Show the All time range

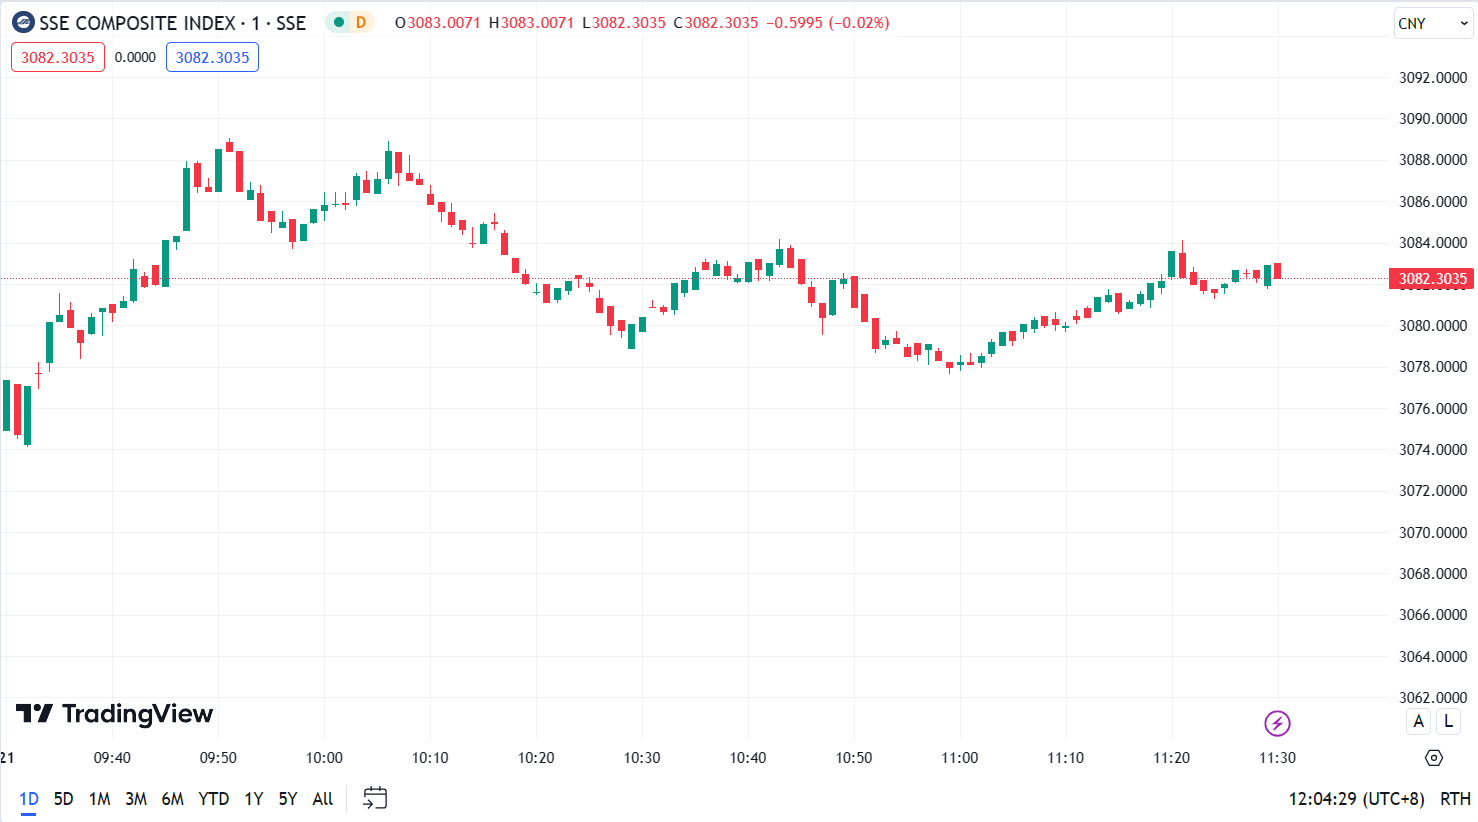pyautogui.click(x=322, y=799)
